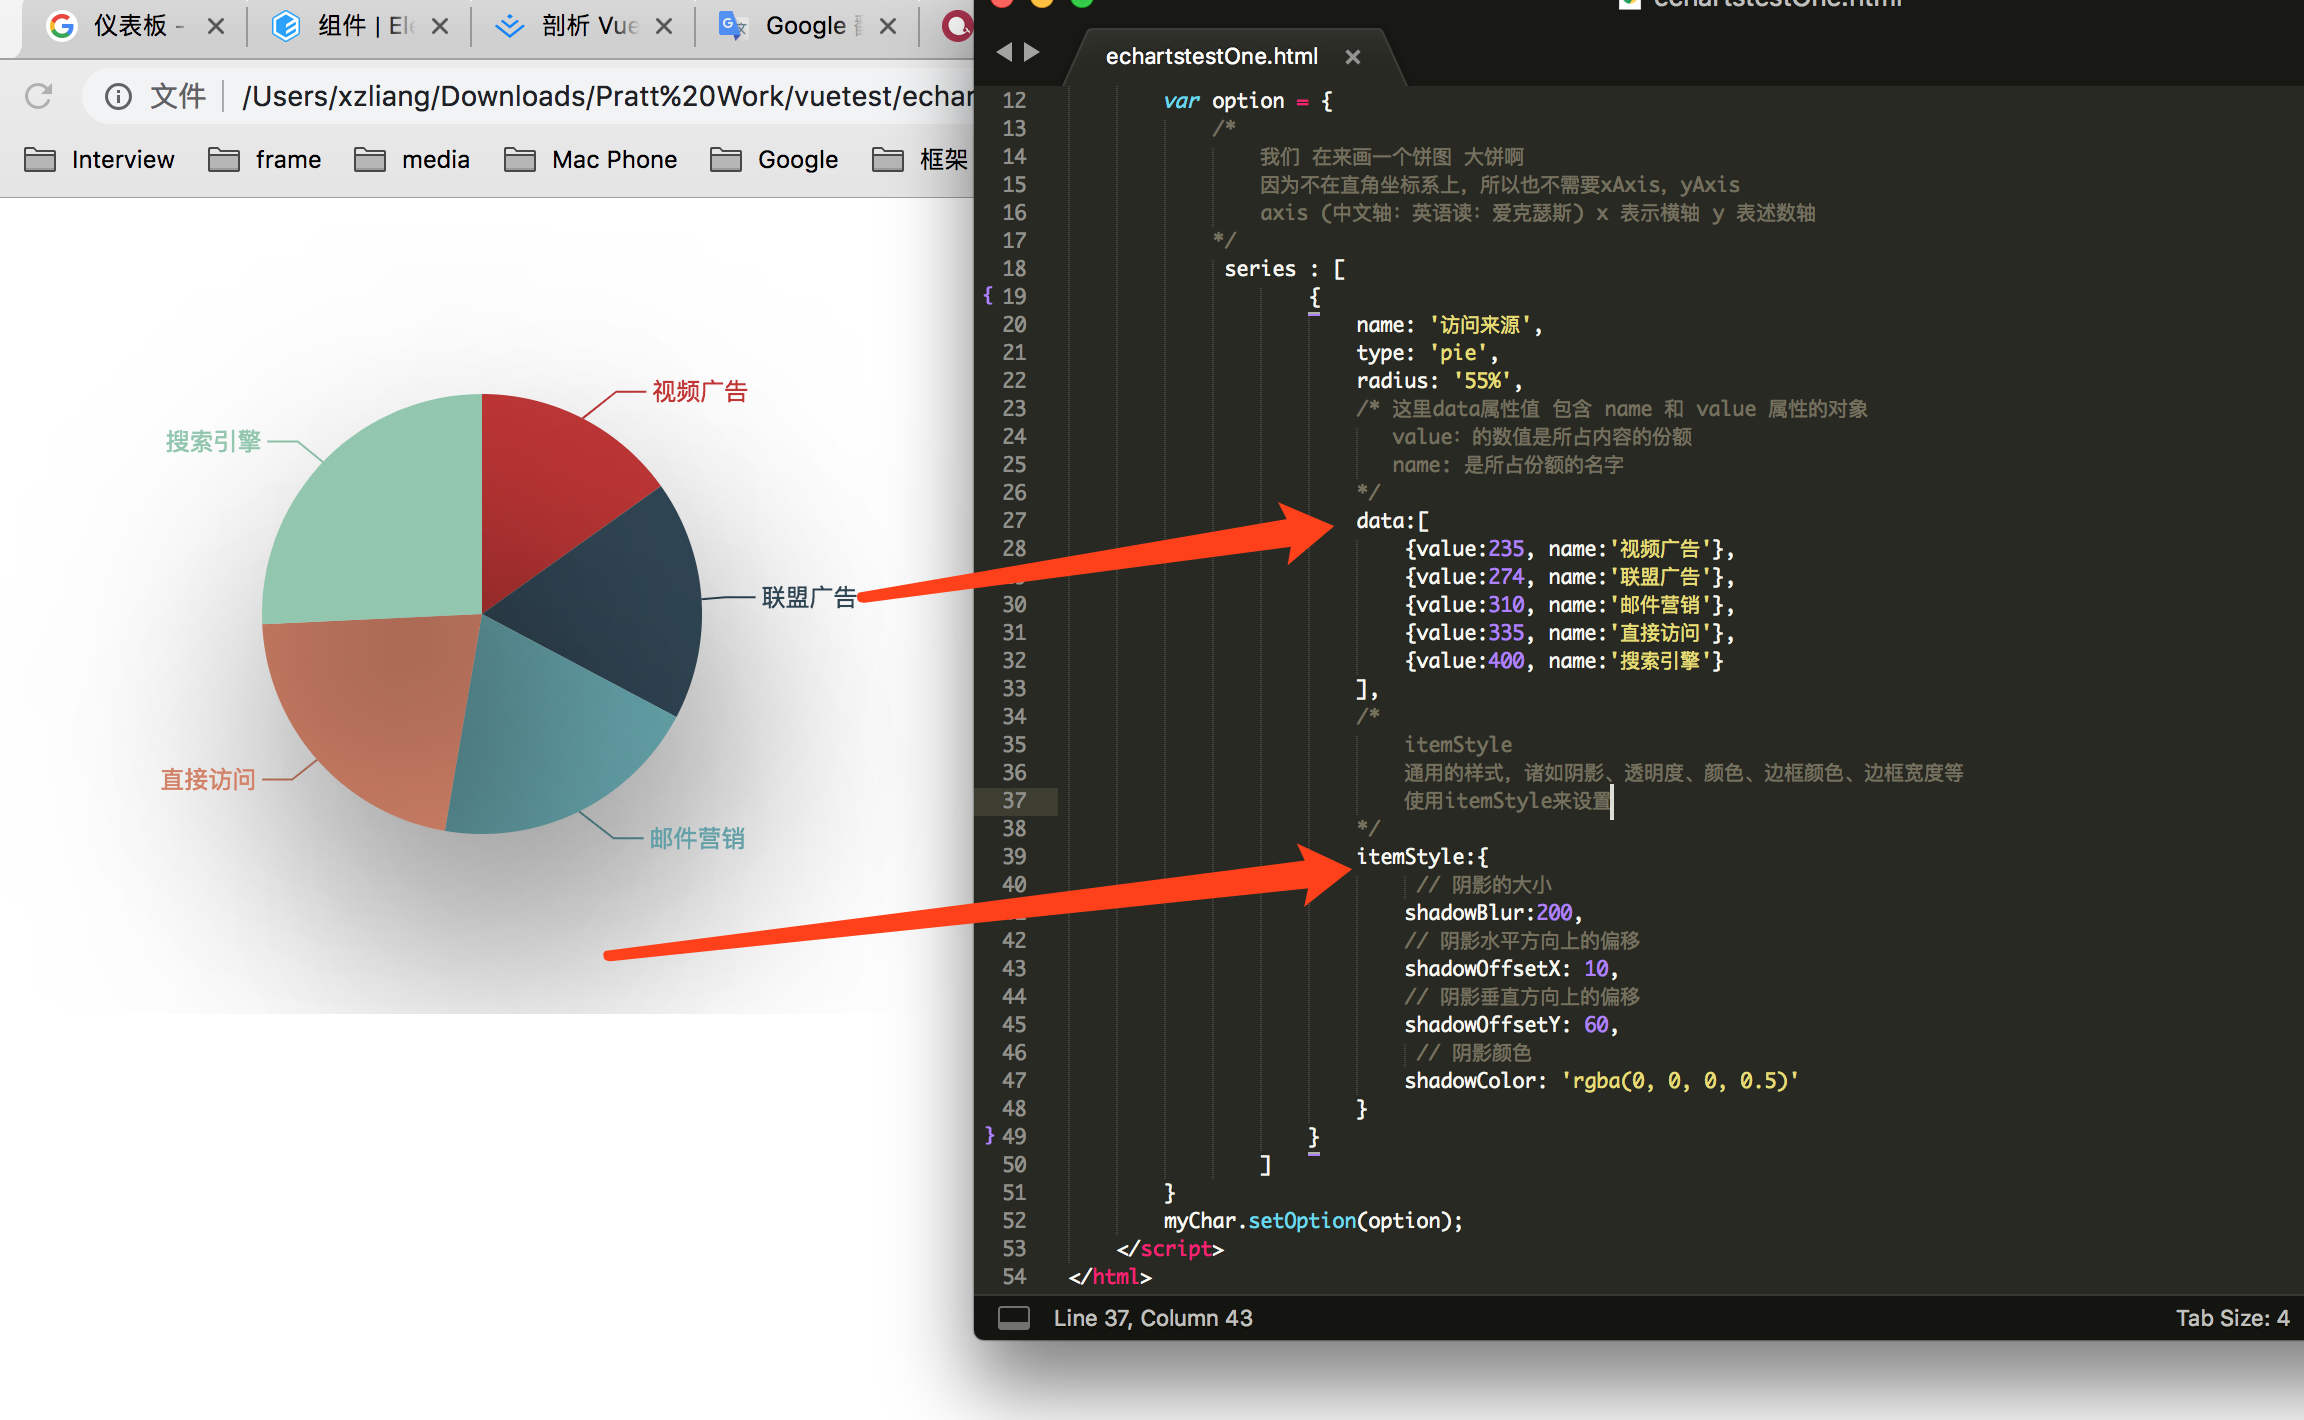The image size is (2304, 1420).
Task: Click the browser address bar URL
Action: coord(600,96)
